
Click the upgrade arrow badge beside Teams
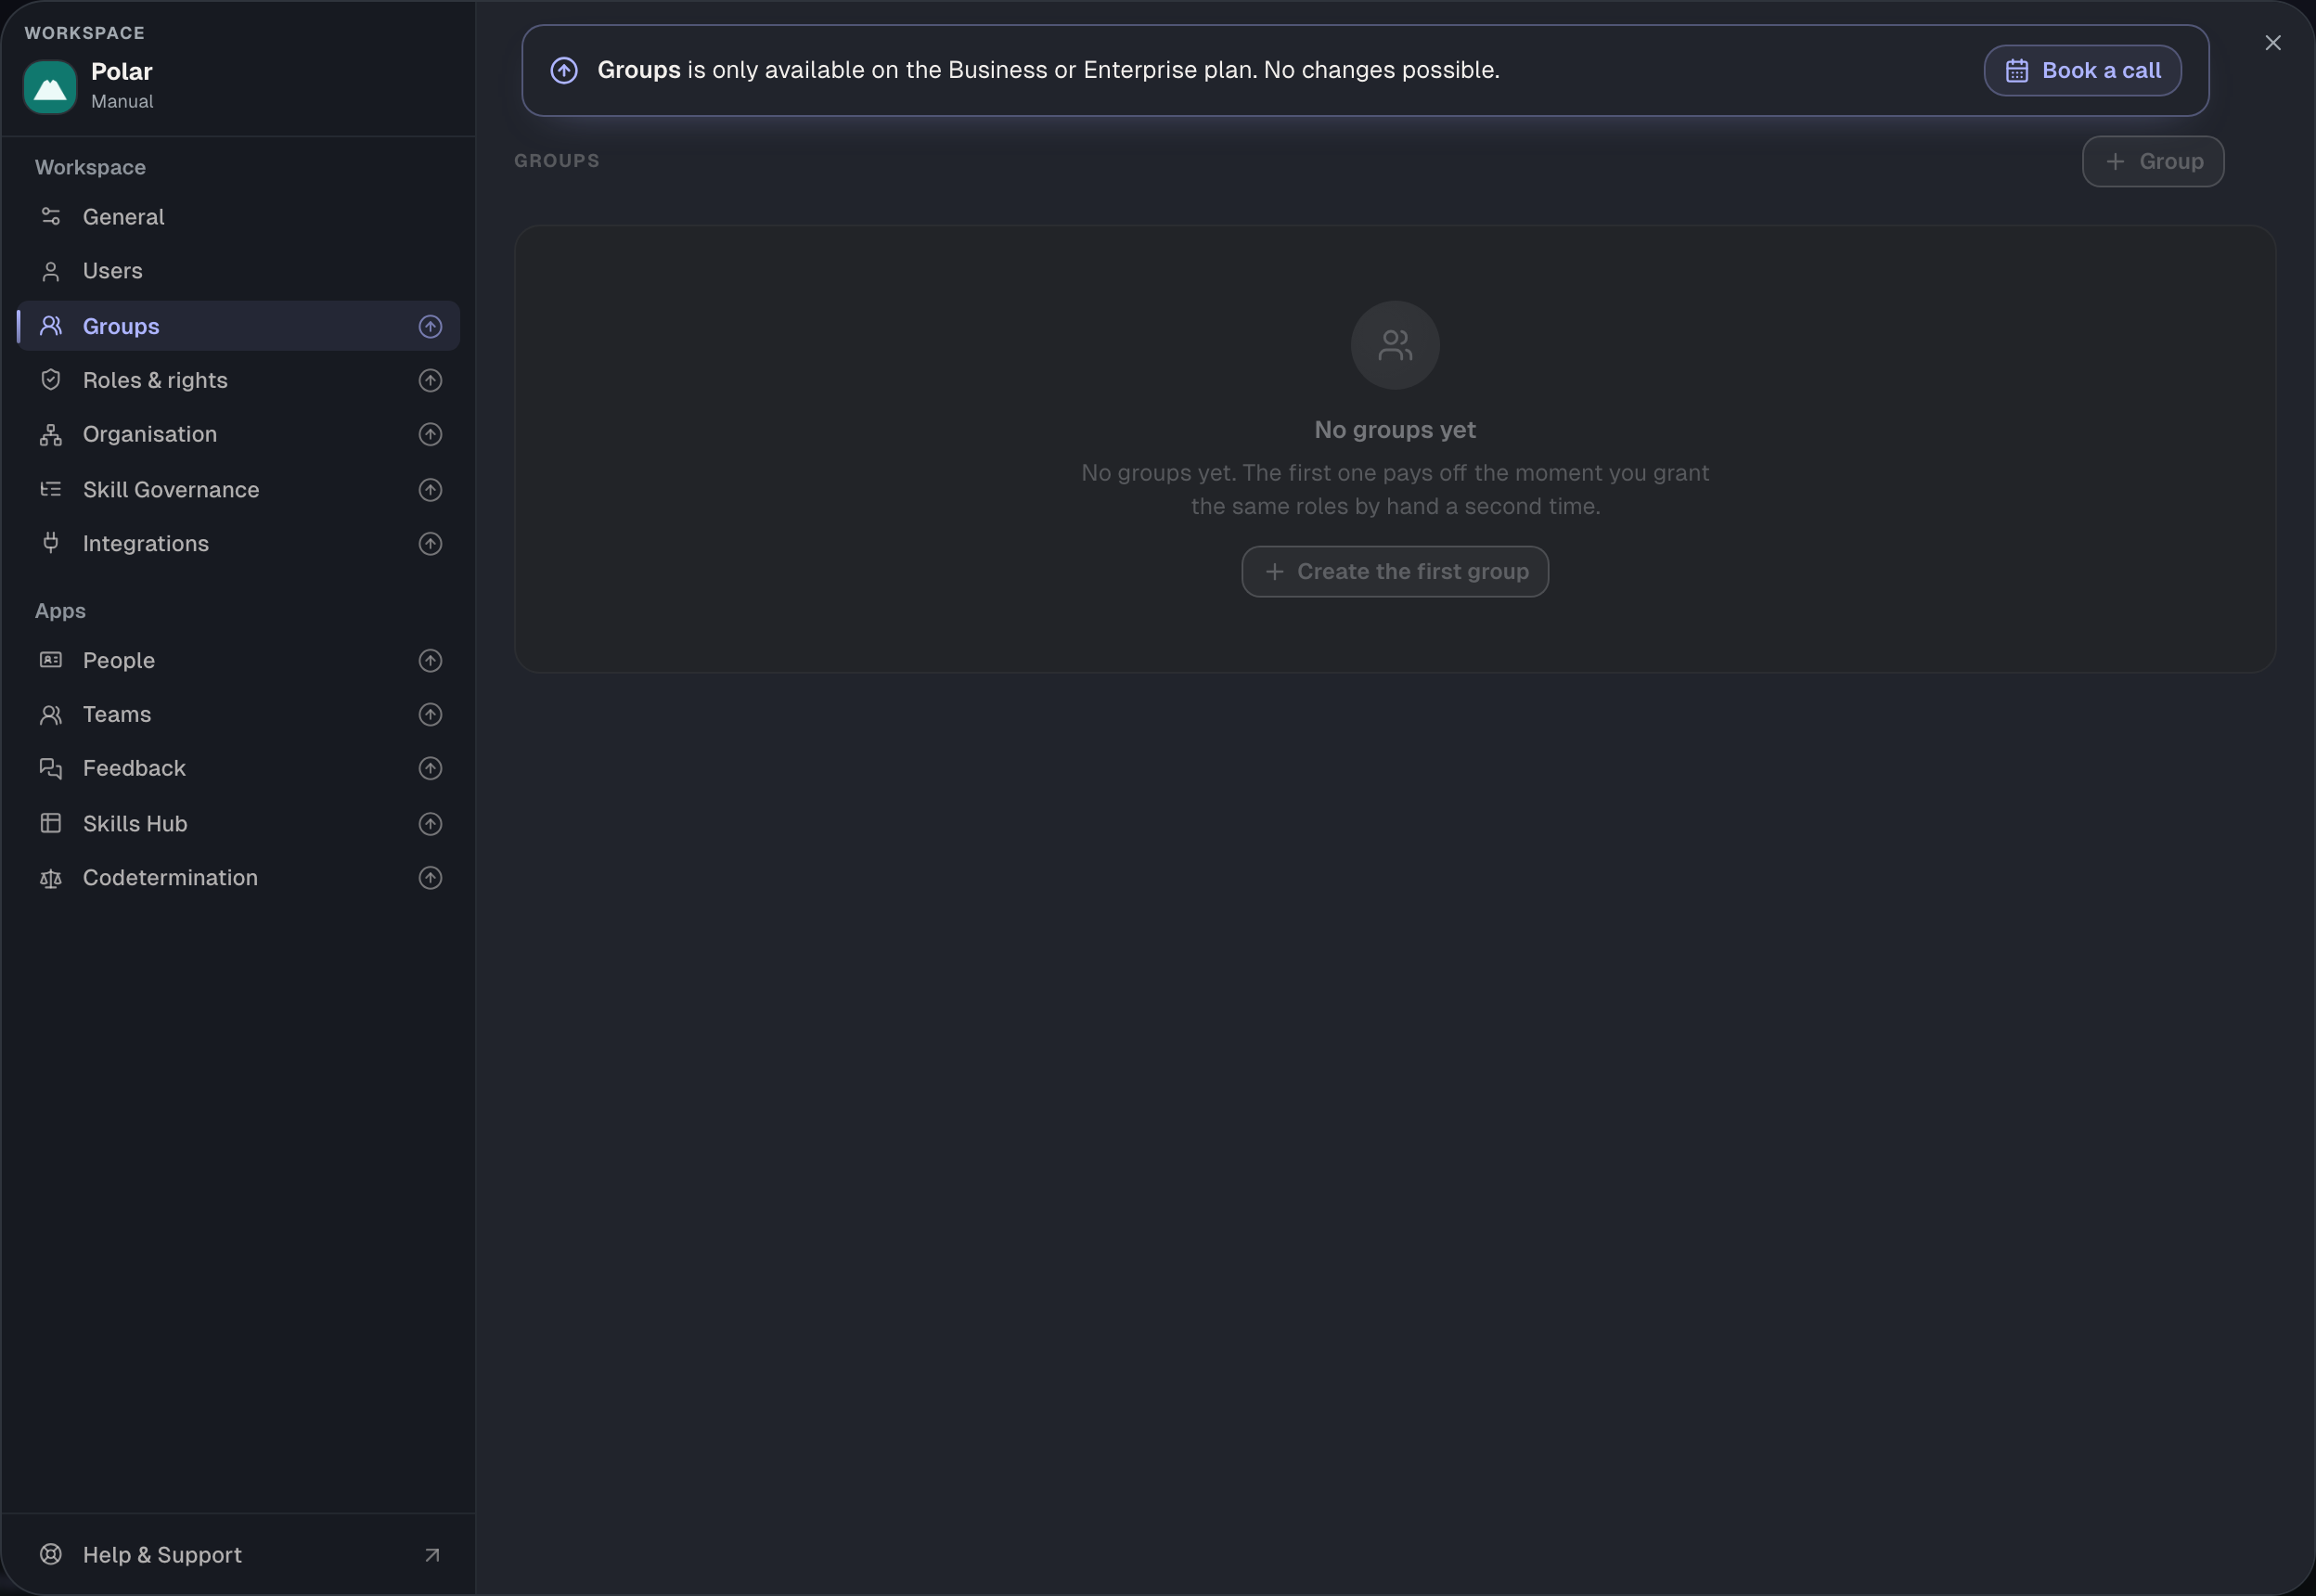pyautogui.click(x=430, y=715)
